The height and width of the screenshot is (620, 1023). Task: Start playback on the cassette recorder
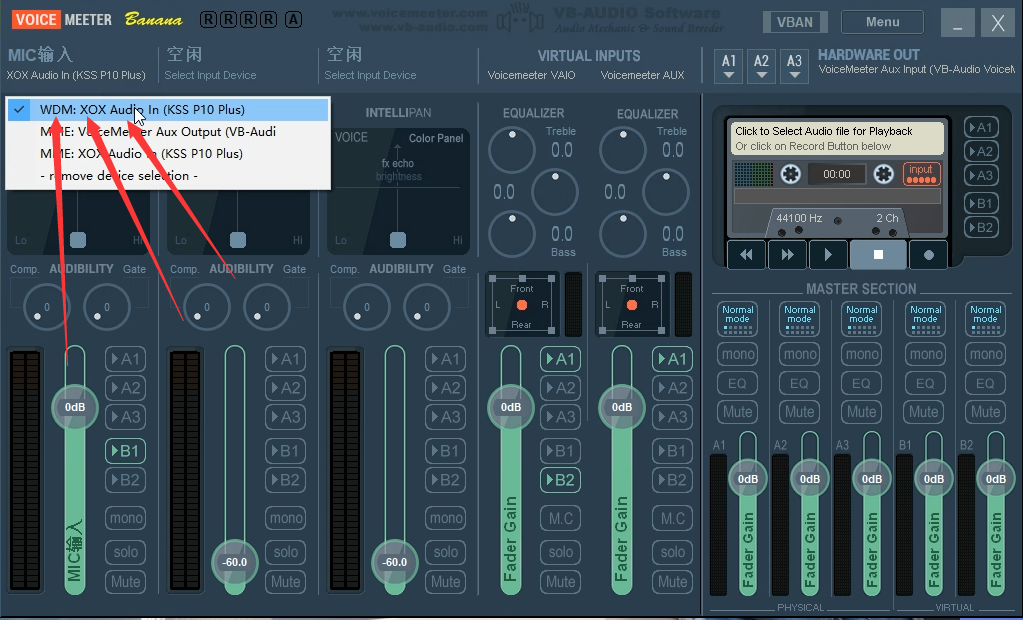828,255
